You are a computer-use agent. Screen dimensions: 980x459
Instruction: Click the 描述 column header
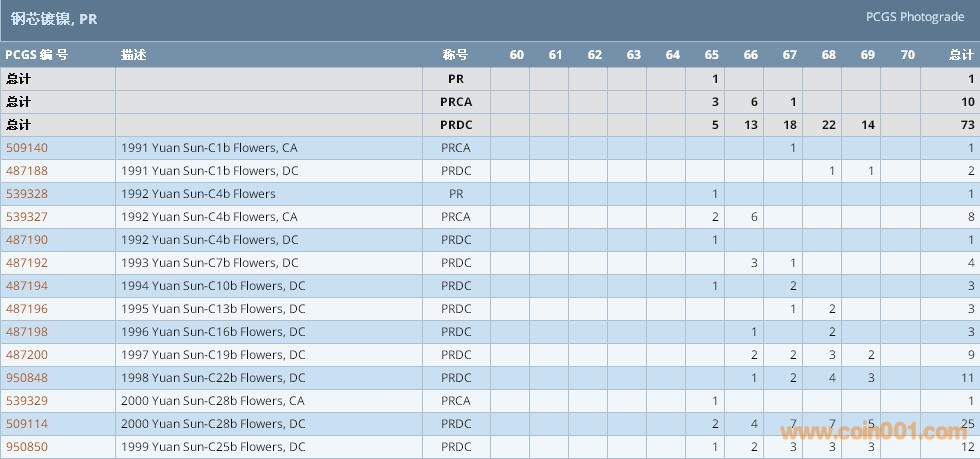[133, 55]
